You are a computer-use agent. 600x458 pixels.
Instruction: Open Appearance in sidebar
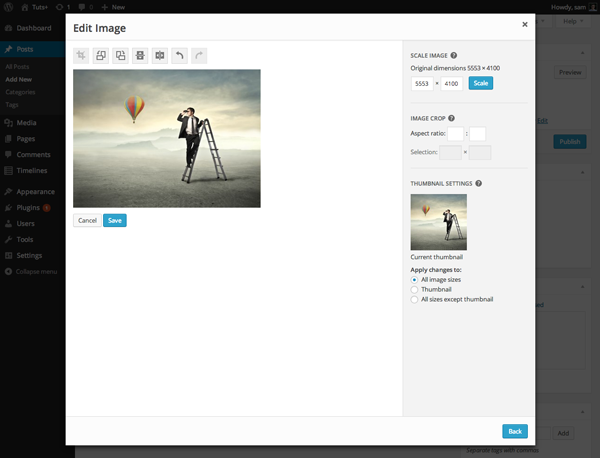click(x=33, y=191)
